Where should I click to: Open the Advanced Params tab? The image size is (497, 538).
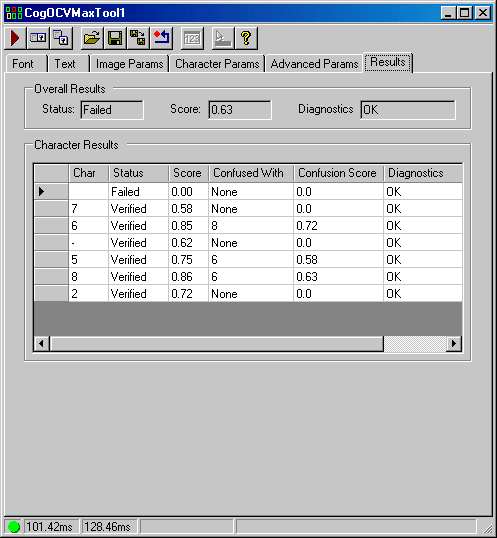pyautogui.click(x=314, y=64)
